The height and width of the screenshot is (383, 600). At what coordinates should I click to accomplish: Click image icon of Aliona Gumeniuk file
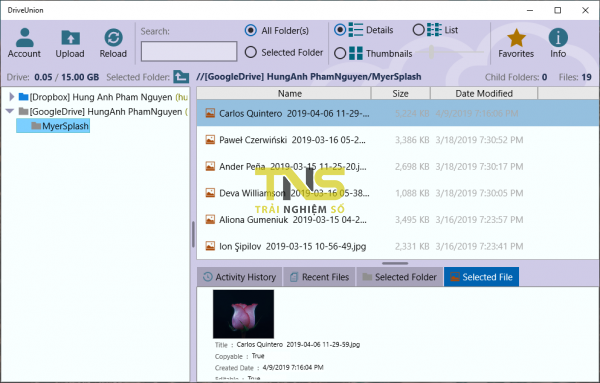click(210, 219)
